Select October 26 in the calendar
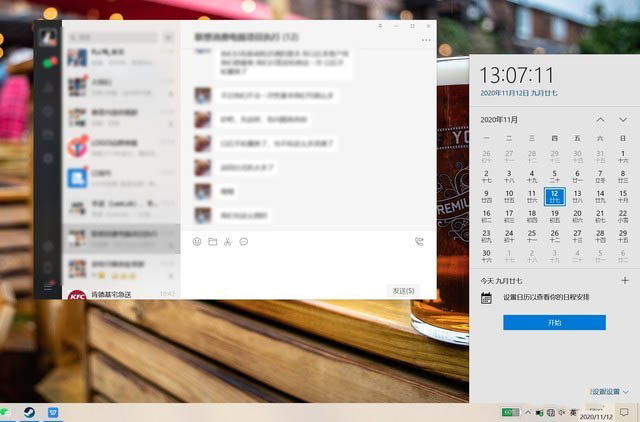Viewport: 640px width, 422px height. pos(486,157)
